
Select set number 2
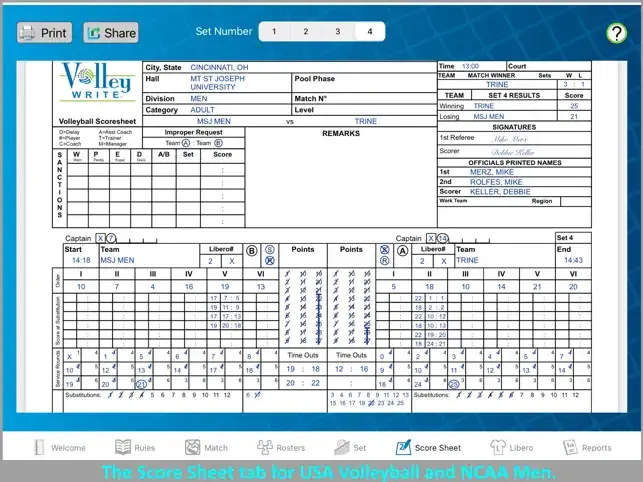click(x=306, y=32)
